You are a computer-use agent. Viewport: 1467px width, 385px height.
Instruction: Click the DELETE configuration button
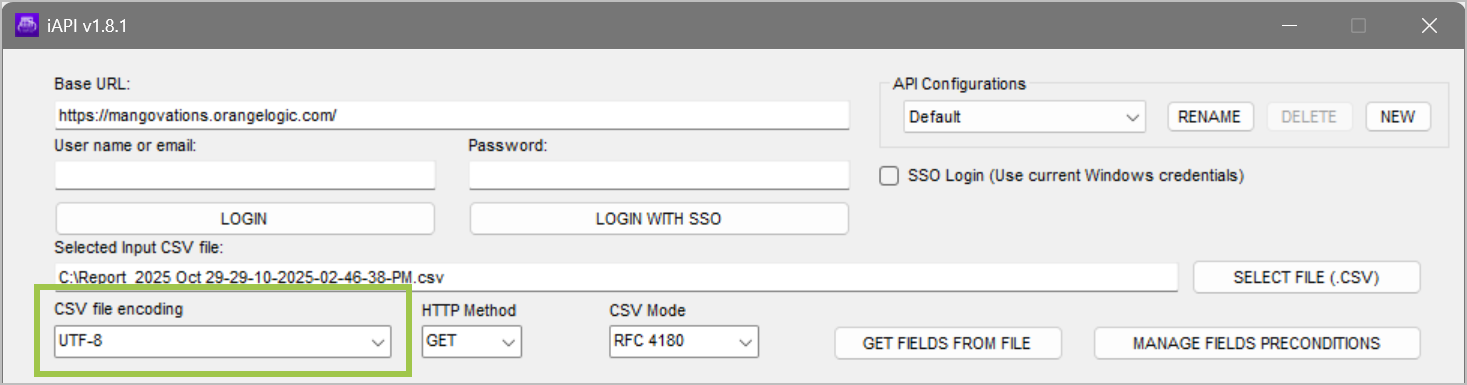click(x=1309, y=117)
